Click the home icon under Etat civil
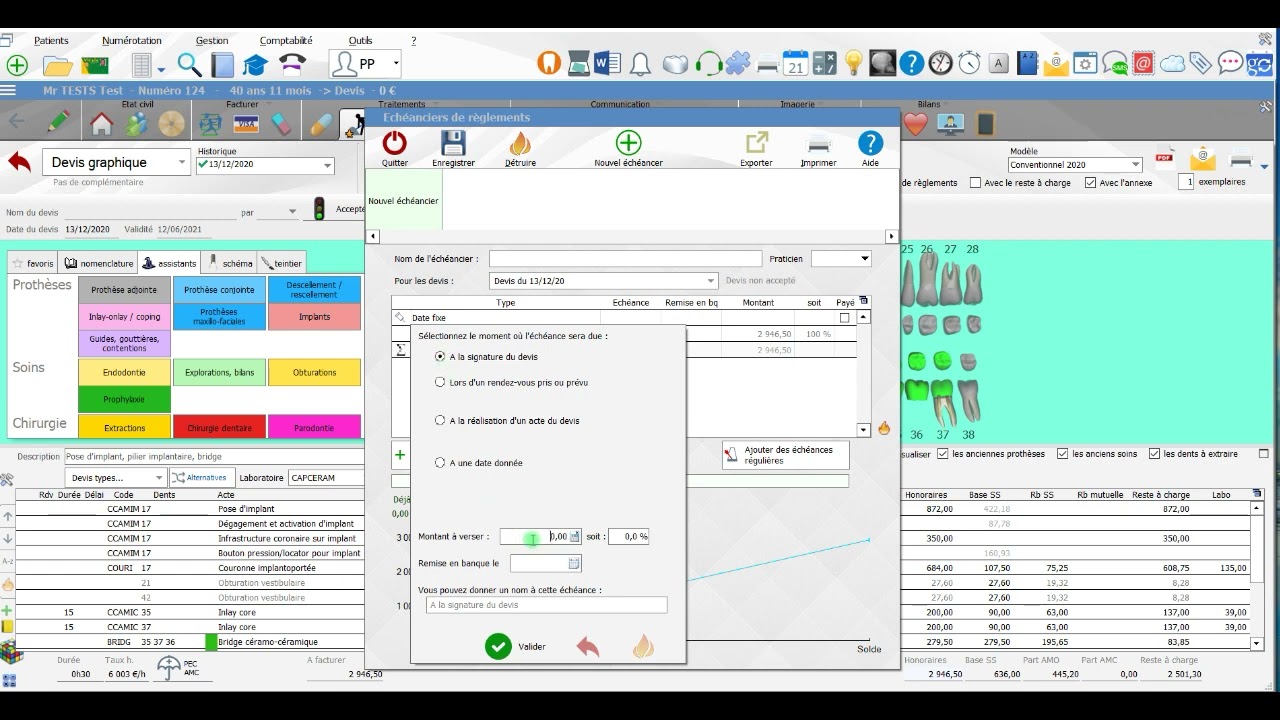This screenshot has width=1280, height=720. point(102,125)
